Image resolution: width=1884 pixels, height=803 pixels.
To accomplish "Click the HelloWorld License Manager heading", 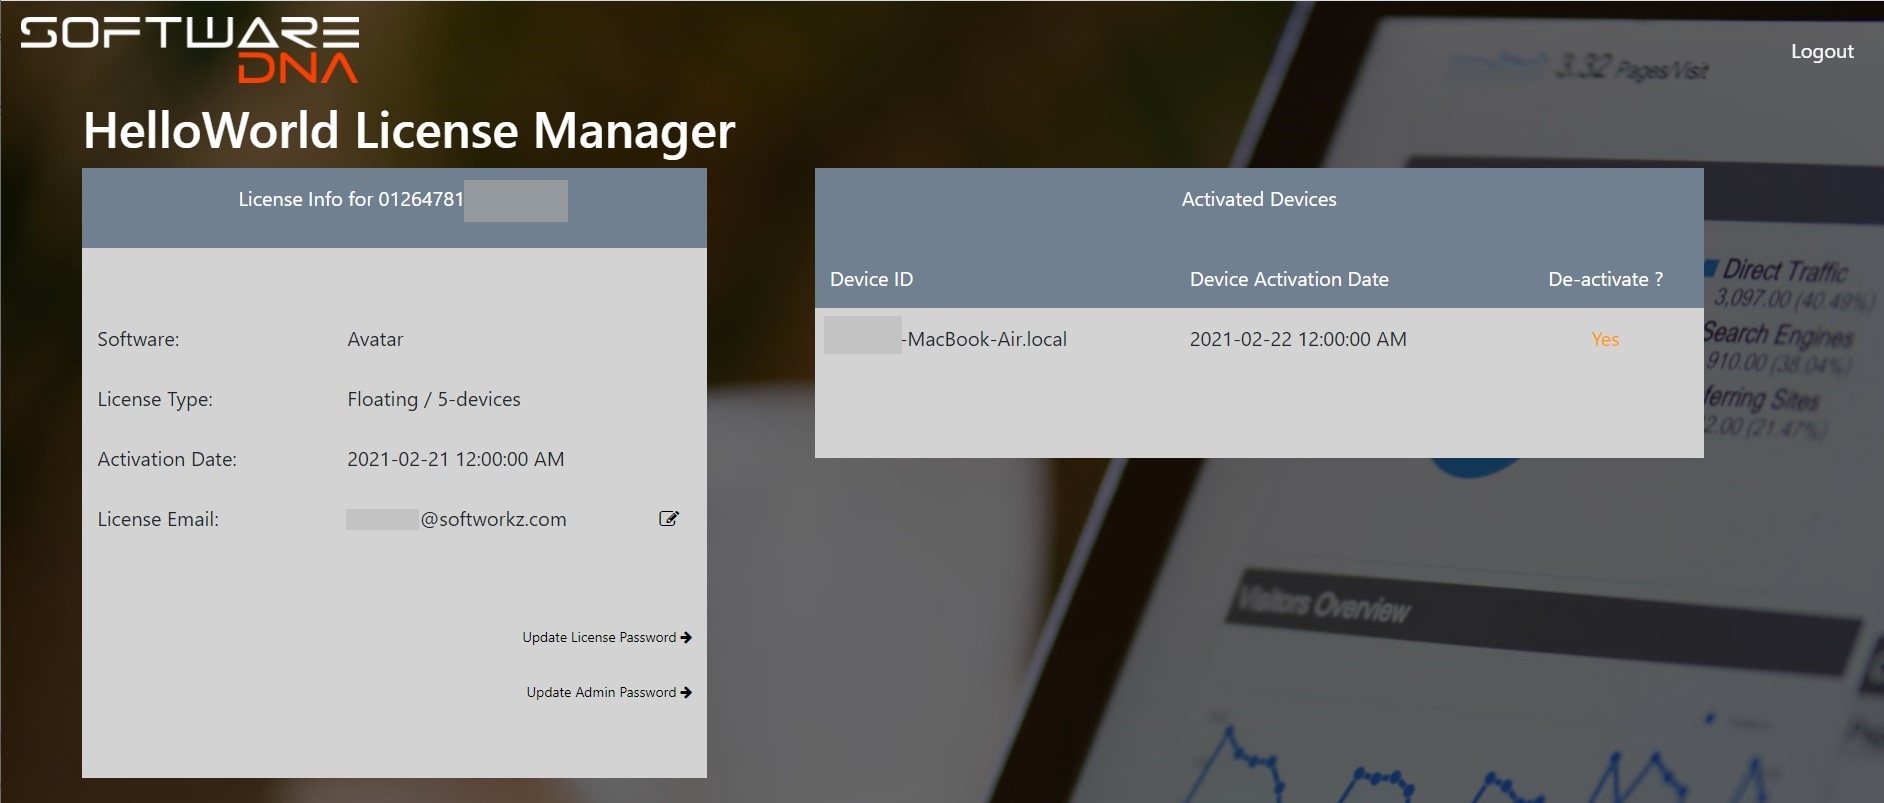I will tap(409, 130).
